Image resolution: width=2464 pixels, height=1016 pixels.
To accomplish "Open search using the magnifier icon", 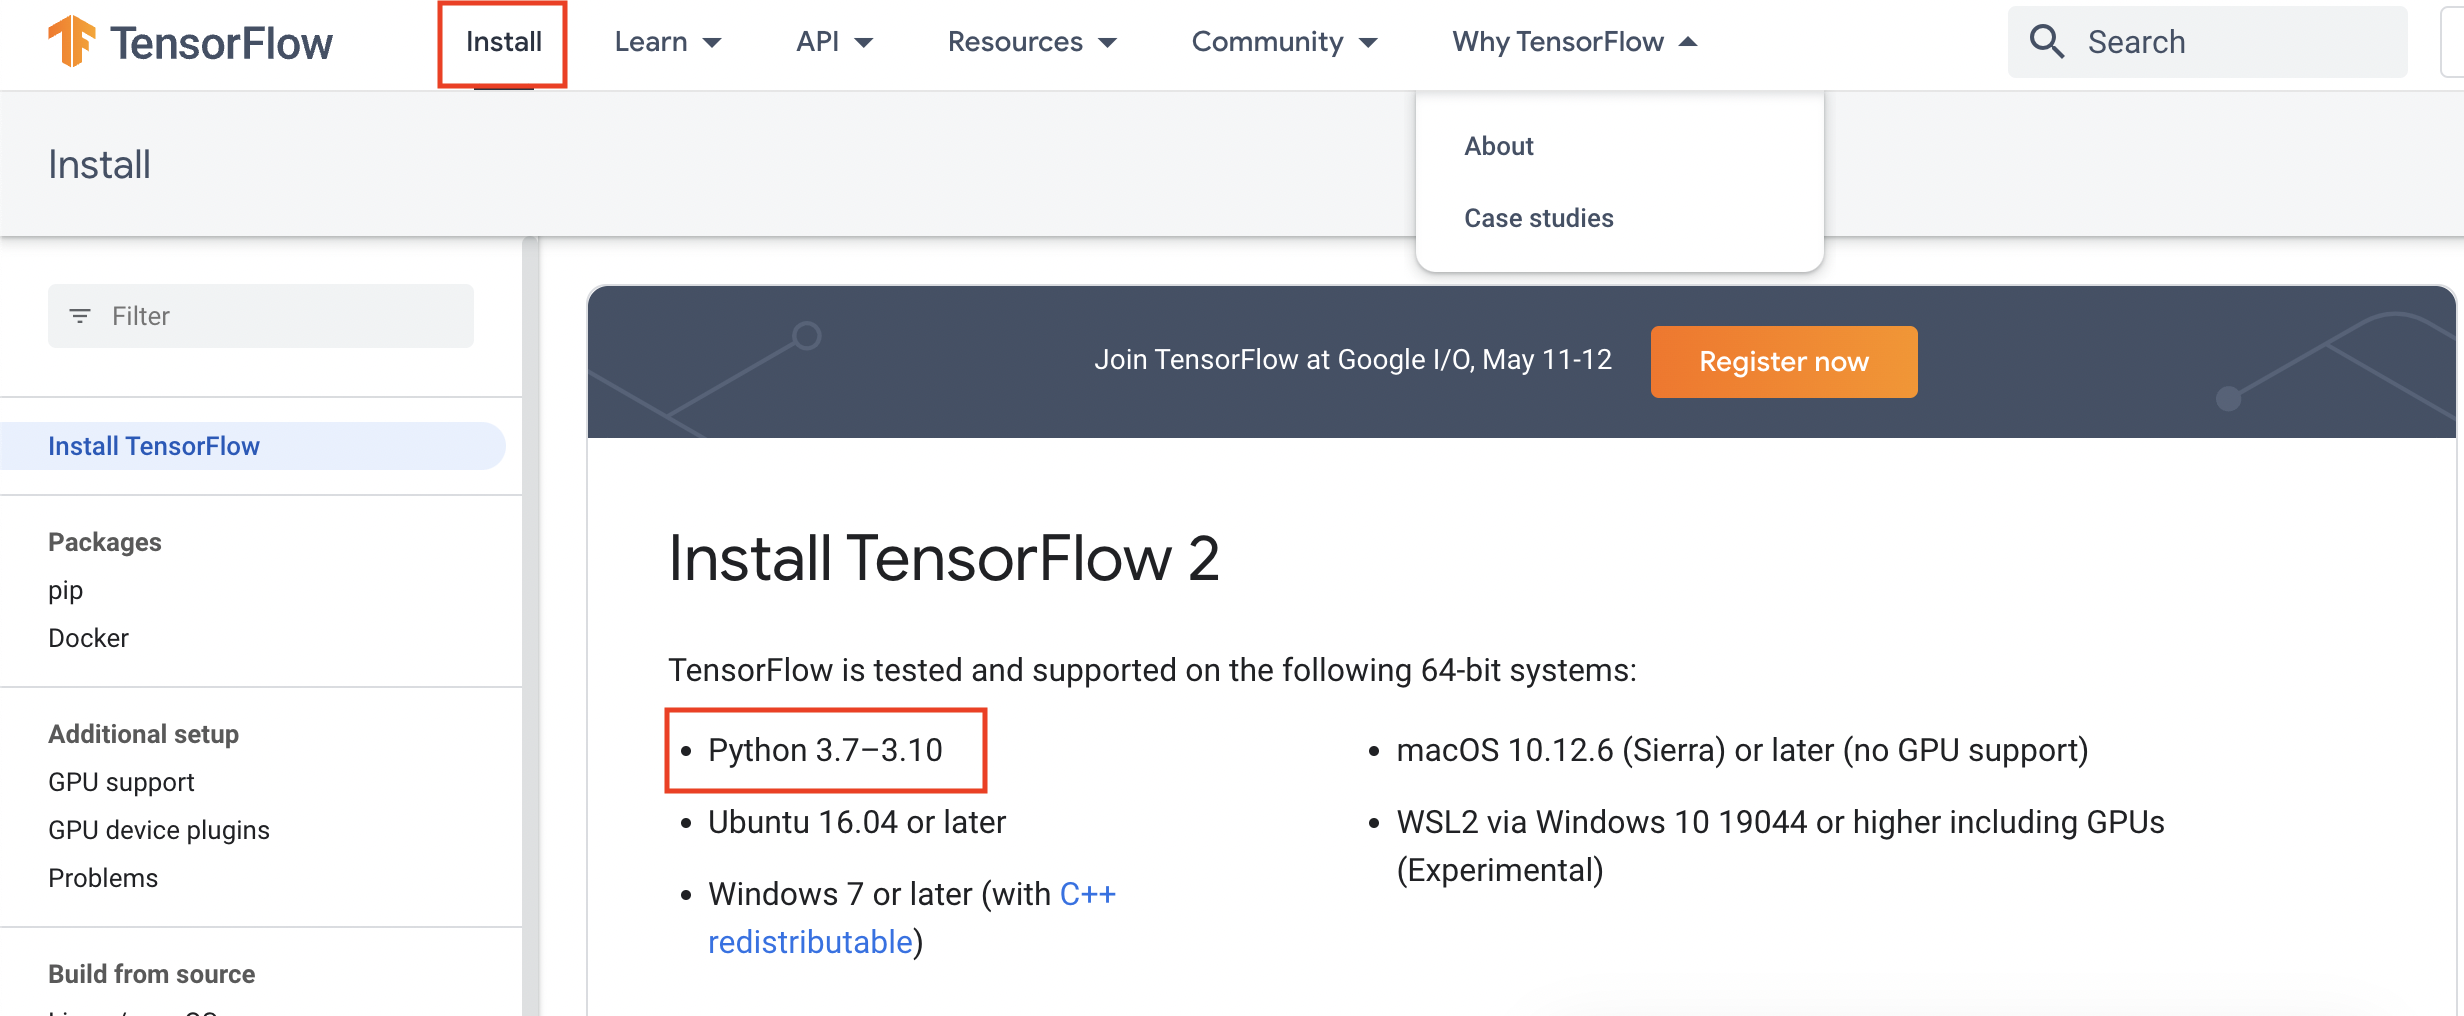I will [x=2046, y=41].
